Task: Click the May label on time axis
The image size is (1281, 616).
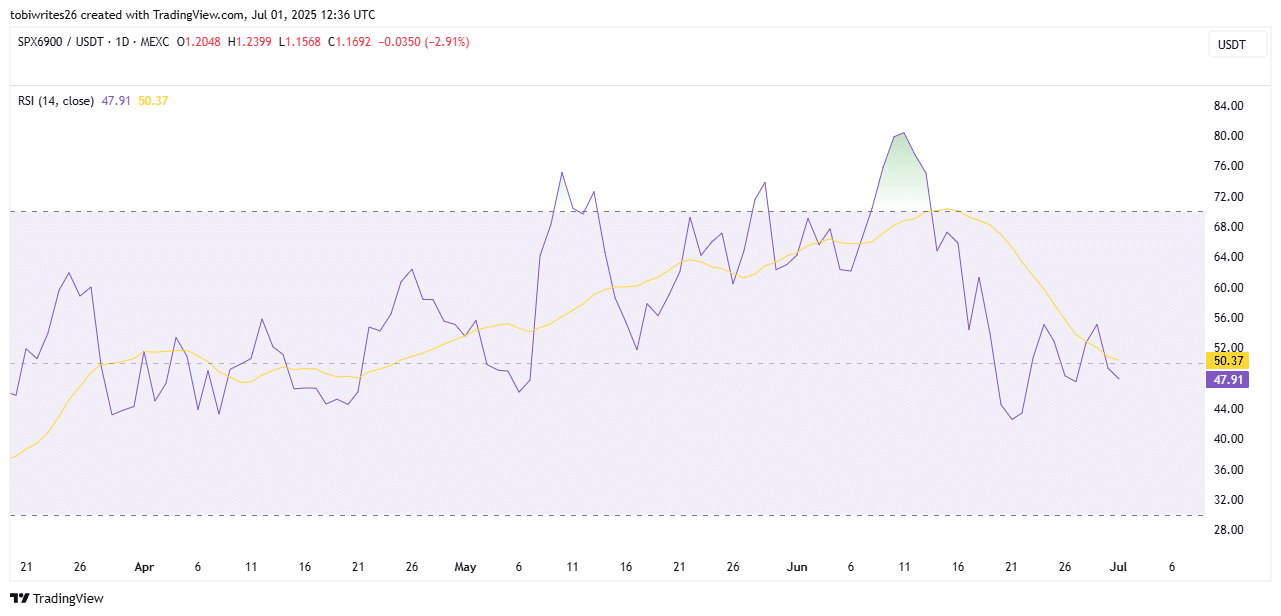Action: click(465, 567)
